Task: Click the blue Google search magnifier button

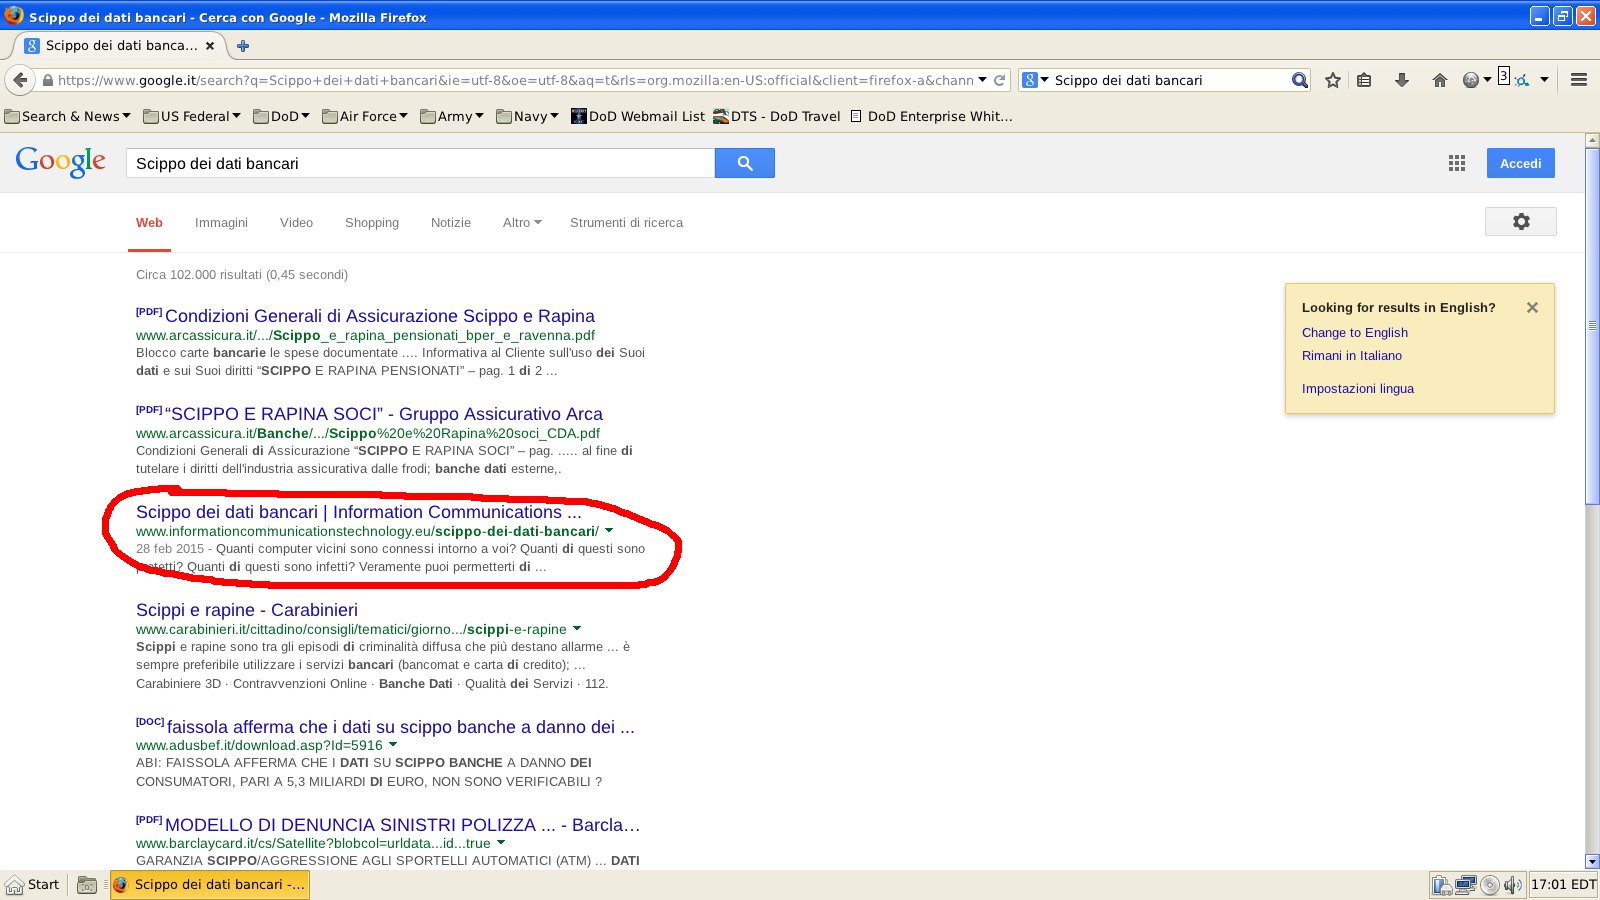Action: point(745,163)
